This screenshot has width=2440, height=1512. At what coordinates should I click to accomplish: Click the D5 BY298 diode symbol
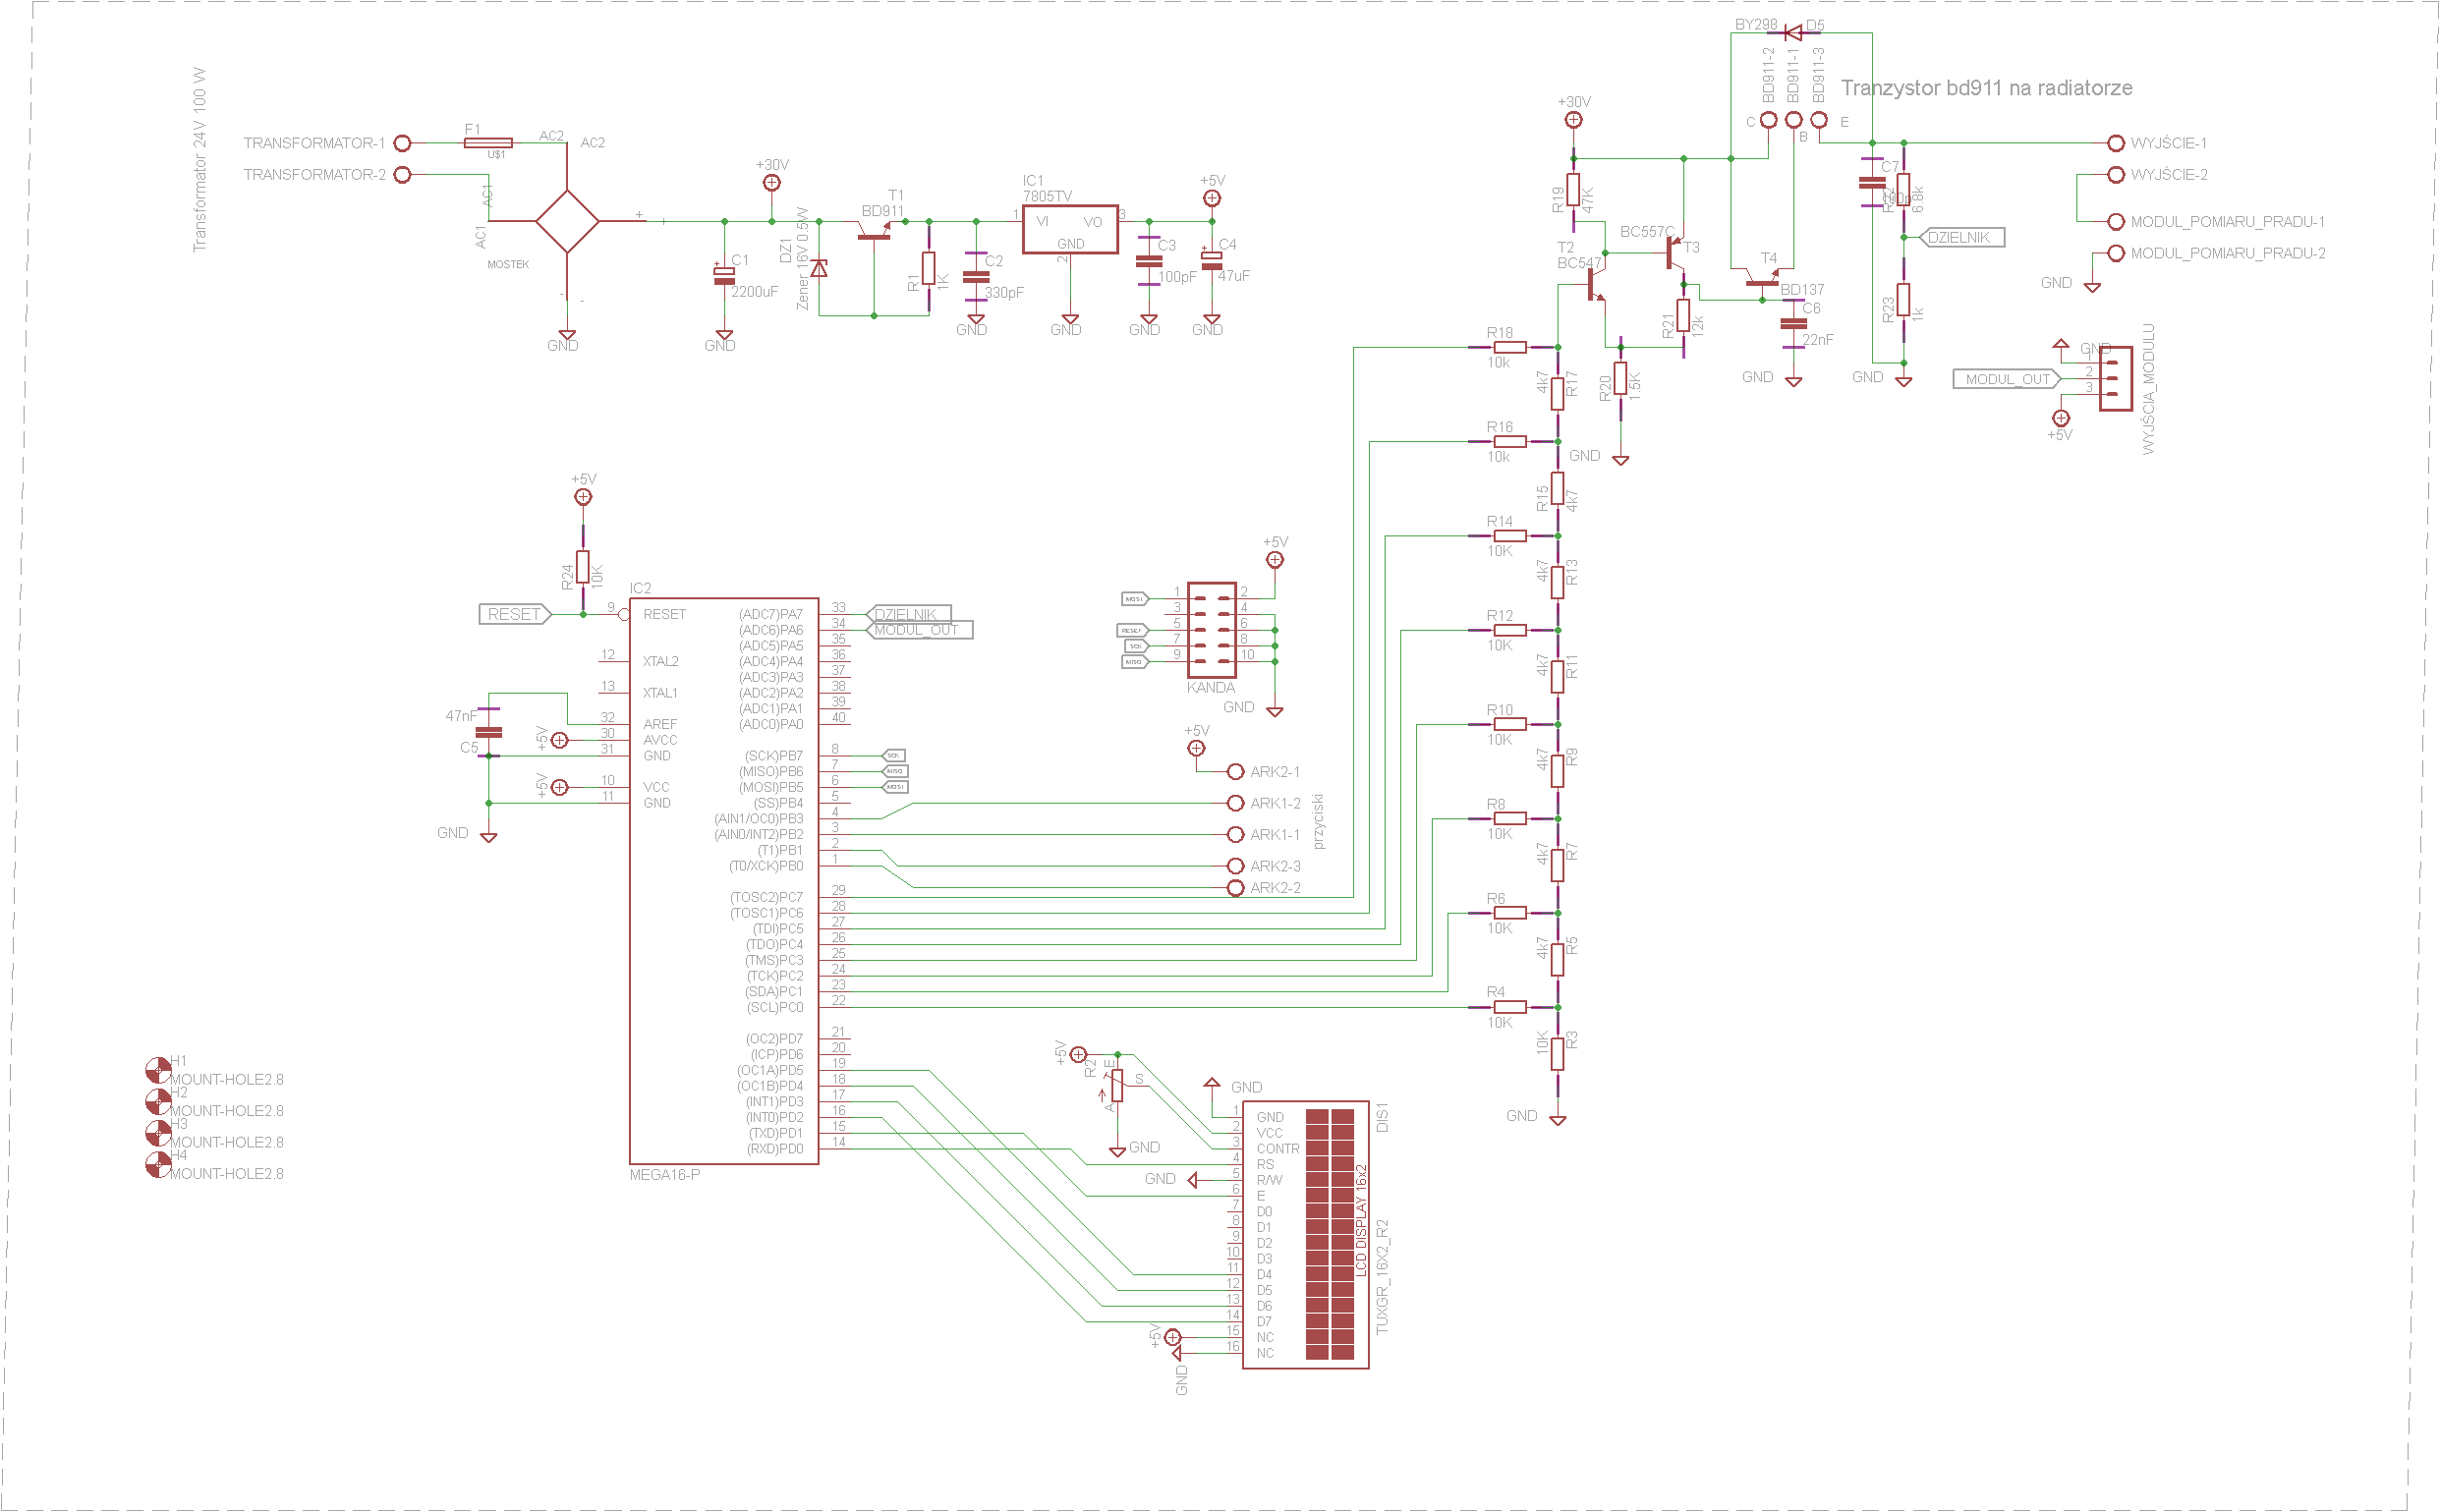(1792, 33)
